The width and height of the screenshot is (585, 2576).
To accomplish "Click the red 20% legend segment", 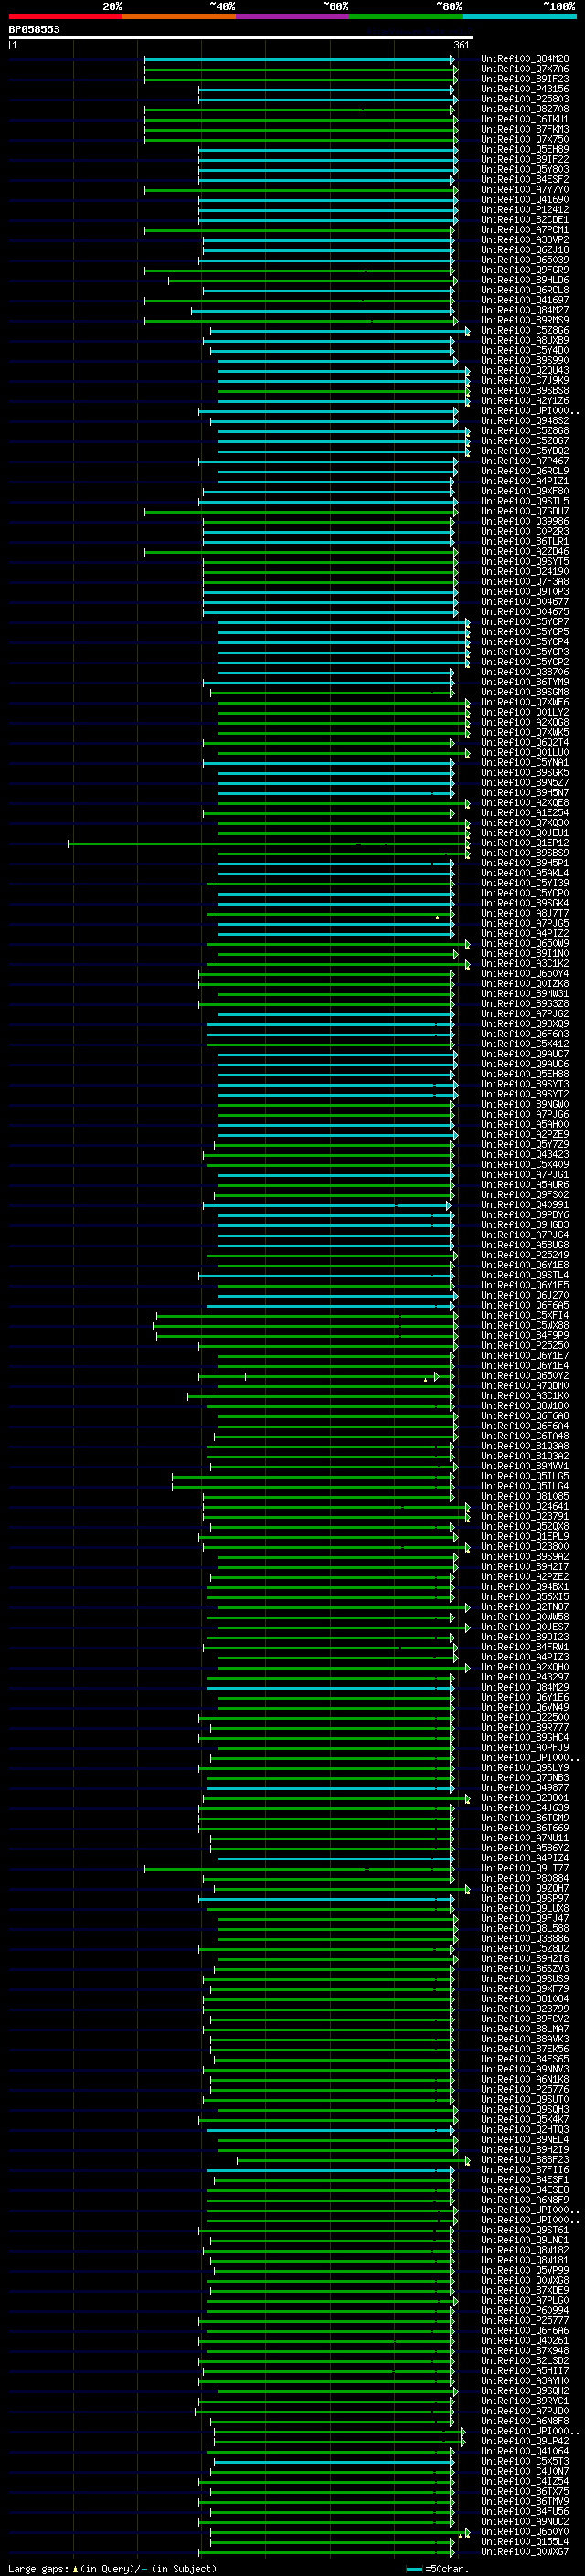I will click(x=65, y=16).
